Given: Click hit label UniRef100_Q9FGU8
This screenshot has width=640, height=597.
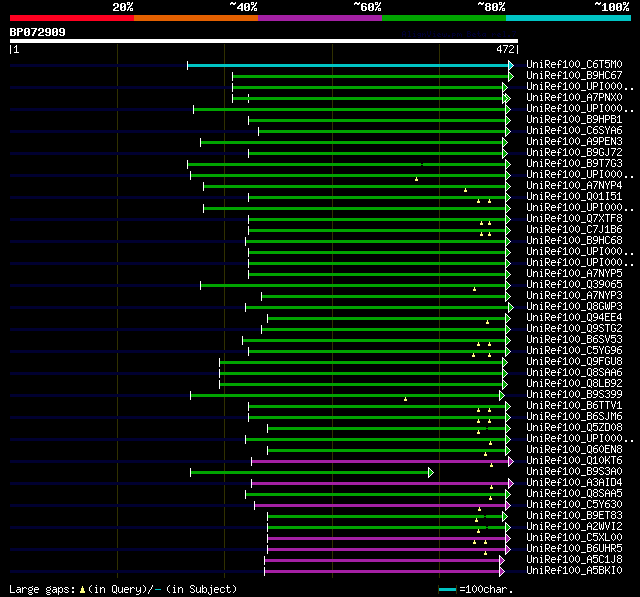Looking at the screenshot, I should coord(574,362).
